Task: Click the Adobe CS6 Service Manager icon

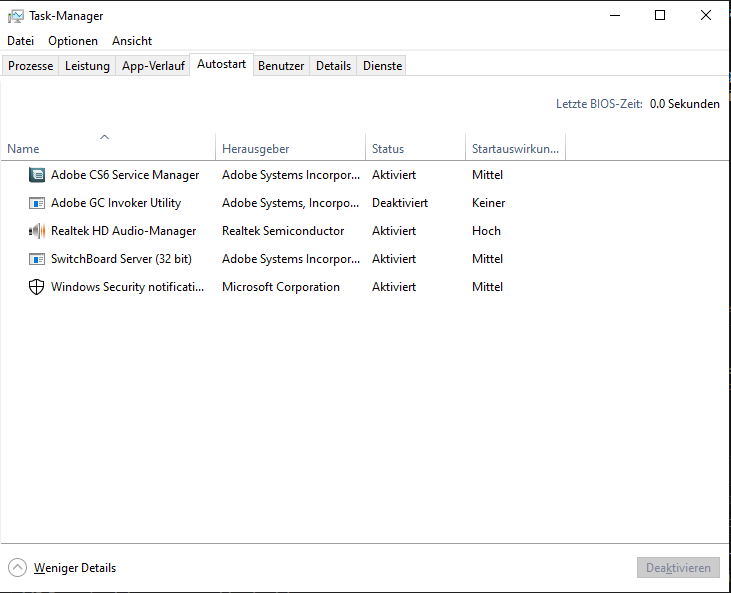Action: [x=37, y=175]
